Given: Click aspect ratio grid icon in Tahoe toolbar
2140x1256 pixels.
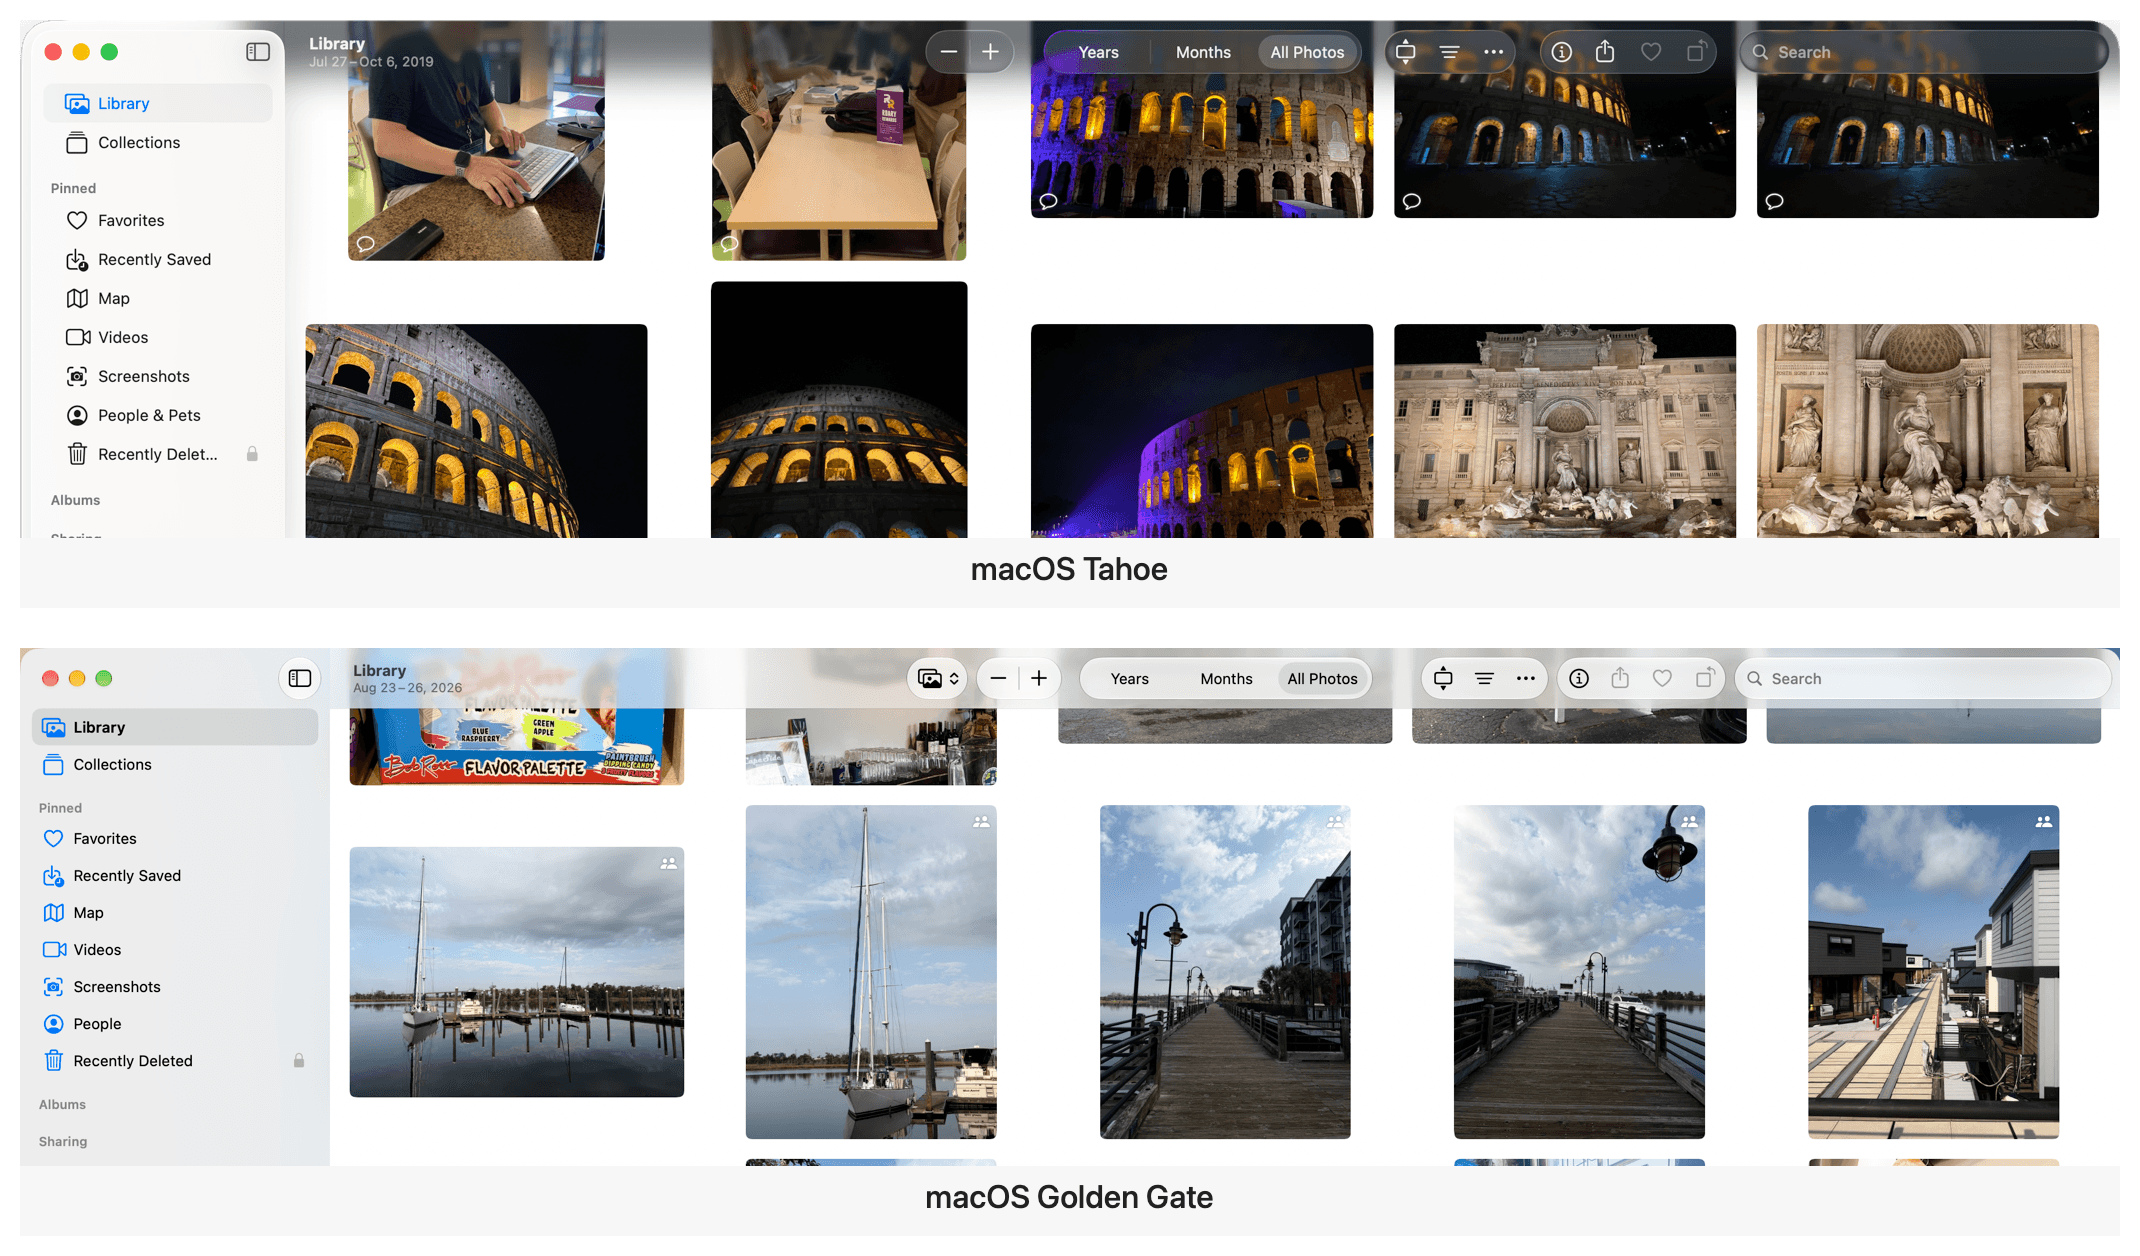Looking at the screenshot, I should click(1405, 52).
